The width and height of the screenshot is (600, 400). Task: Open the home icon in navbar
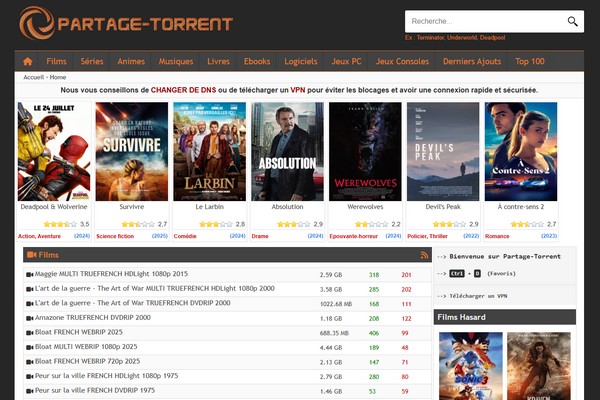[x=28, y=61]
